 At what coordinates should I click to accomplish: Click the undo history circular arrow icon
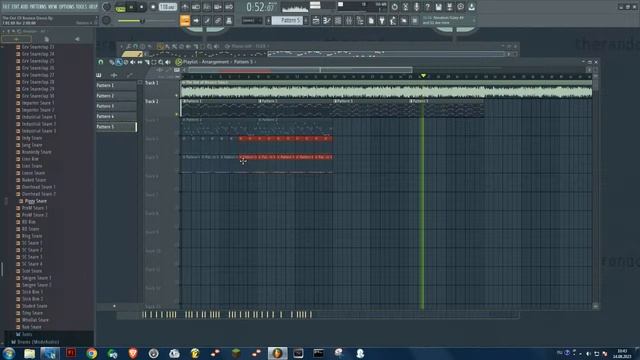[x=394, y=7]
